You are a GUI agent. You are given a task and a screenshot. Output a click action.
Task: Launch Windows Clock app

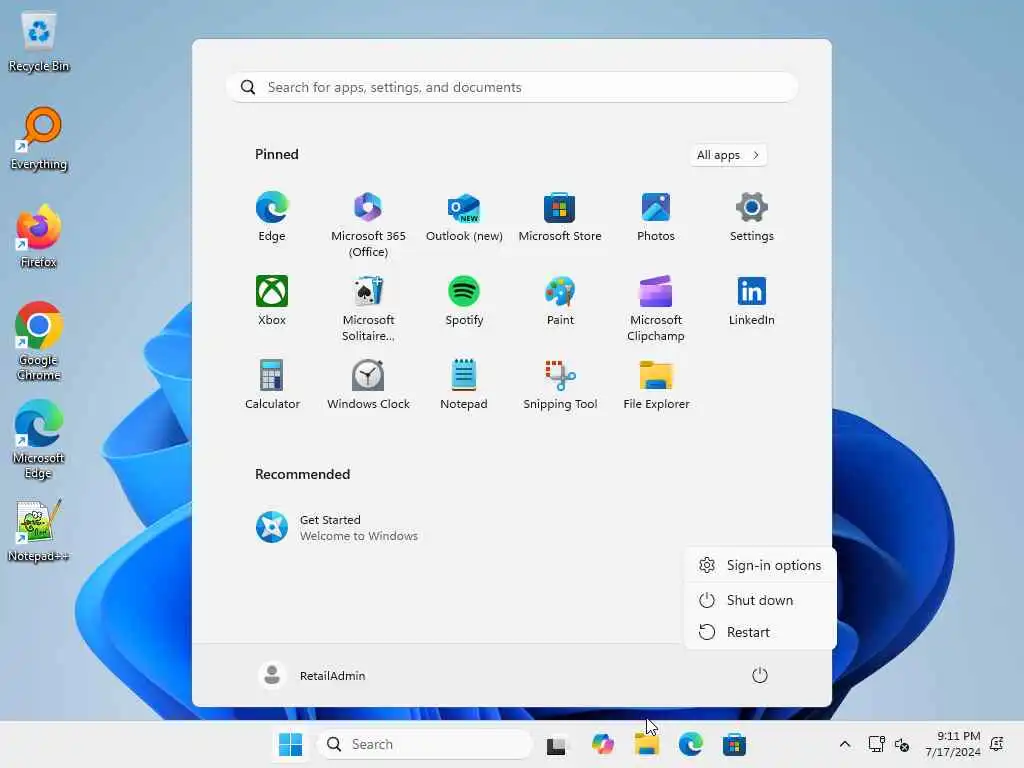click(368, 385)
